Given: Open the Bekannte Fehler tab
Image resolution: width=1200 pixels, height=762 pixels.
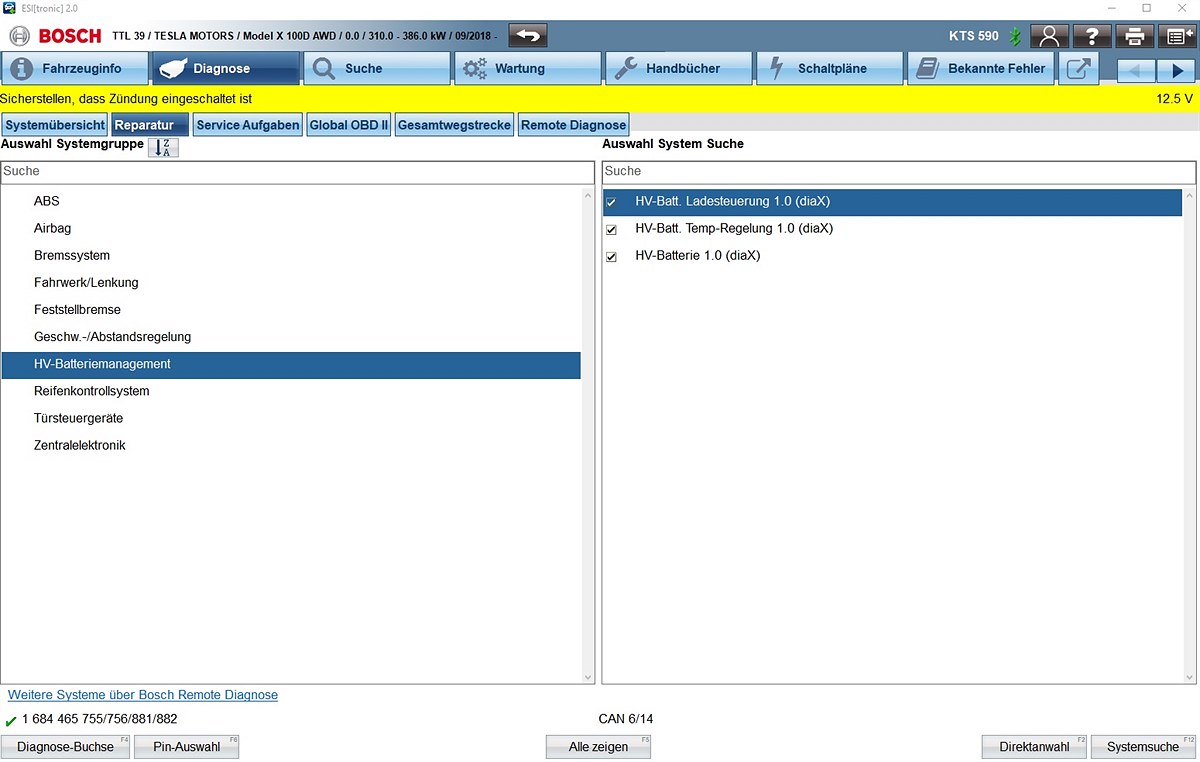Looking at the screenshot, I should click(981, 69).
